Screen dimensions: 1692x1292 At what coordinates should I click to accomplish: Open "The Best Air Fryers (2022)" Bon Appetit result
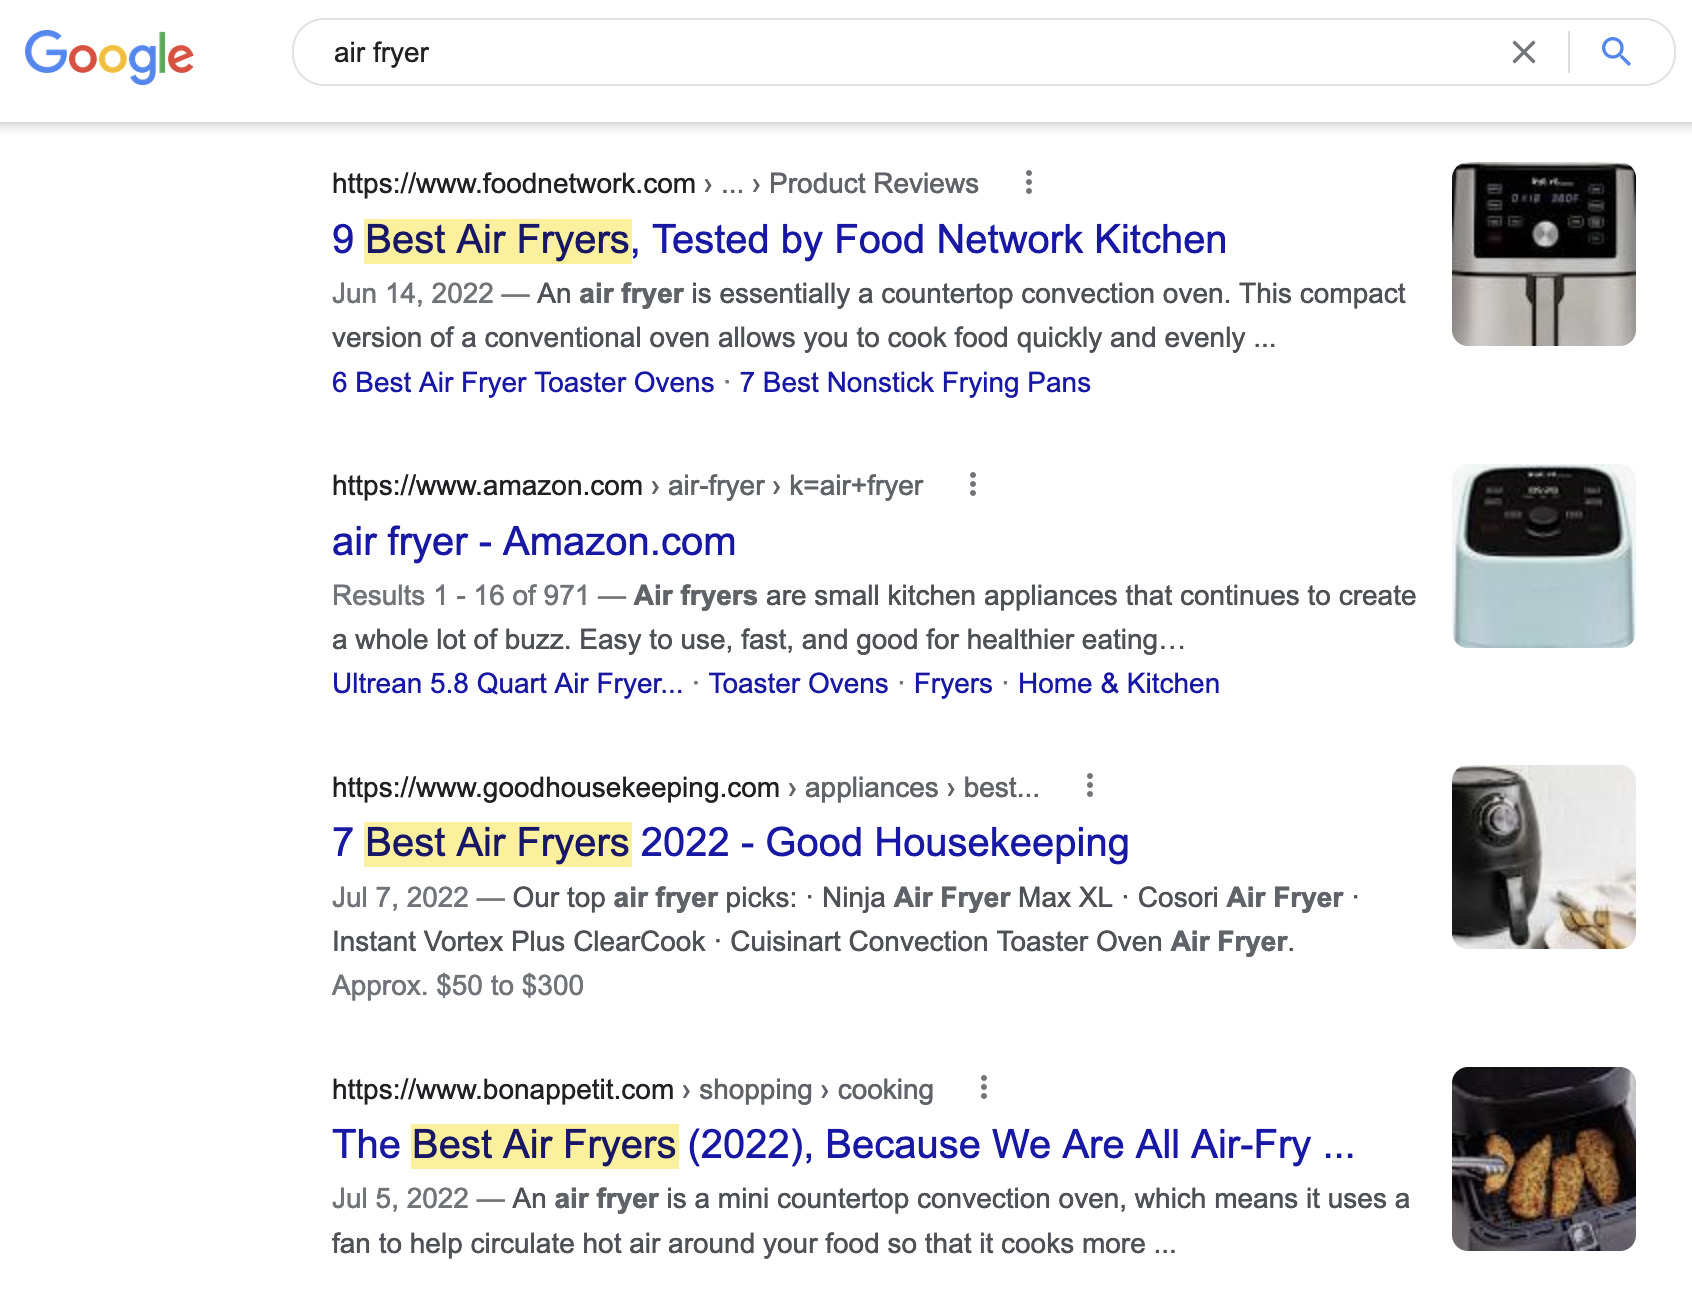(x=843, y=1144)
